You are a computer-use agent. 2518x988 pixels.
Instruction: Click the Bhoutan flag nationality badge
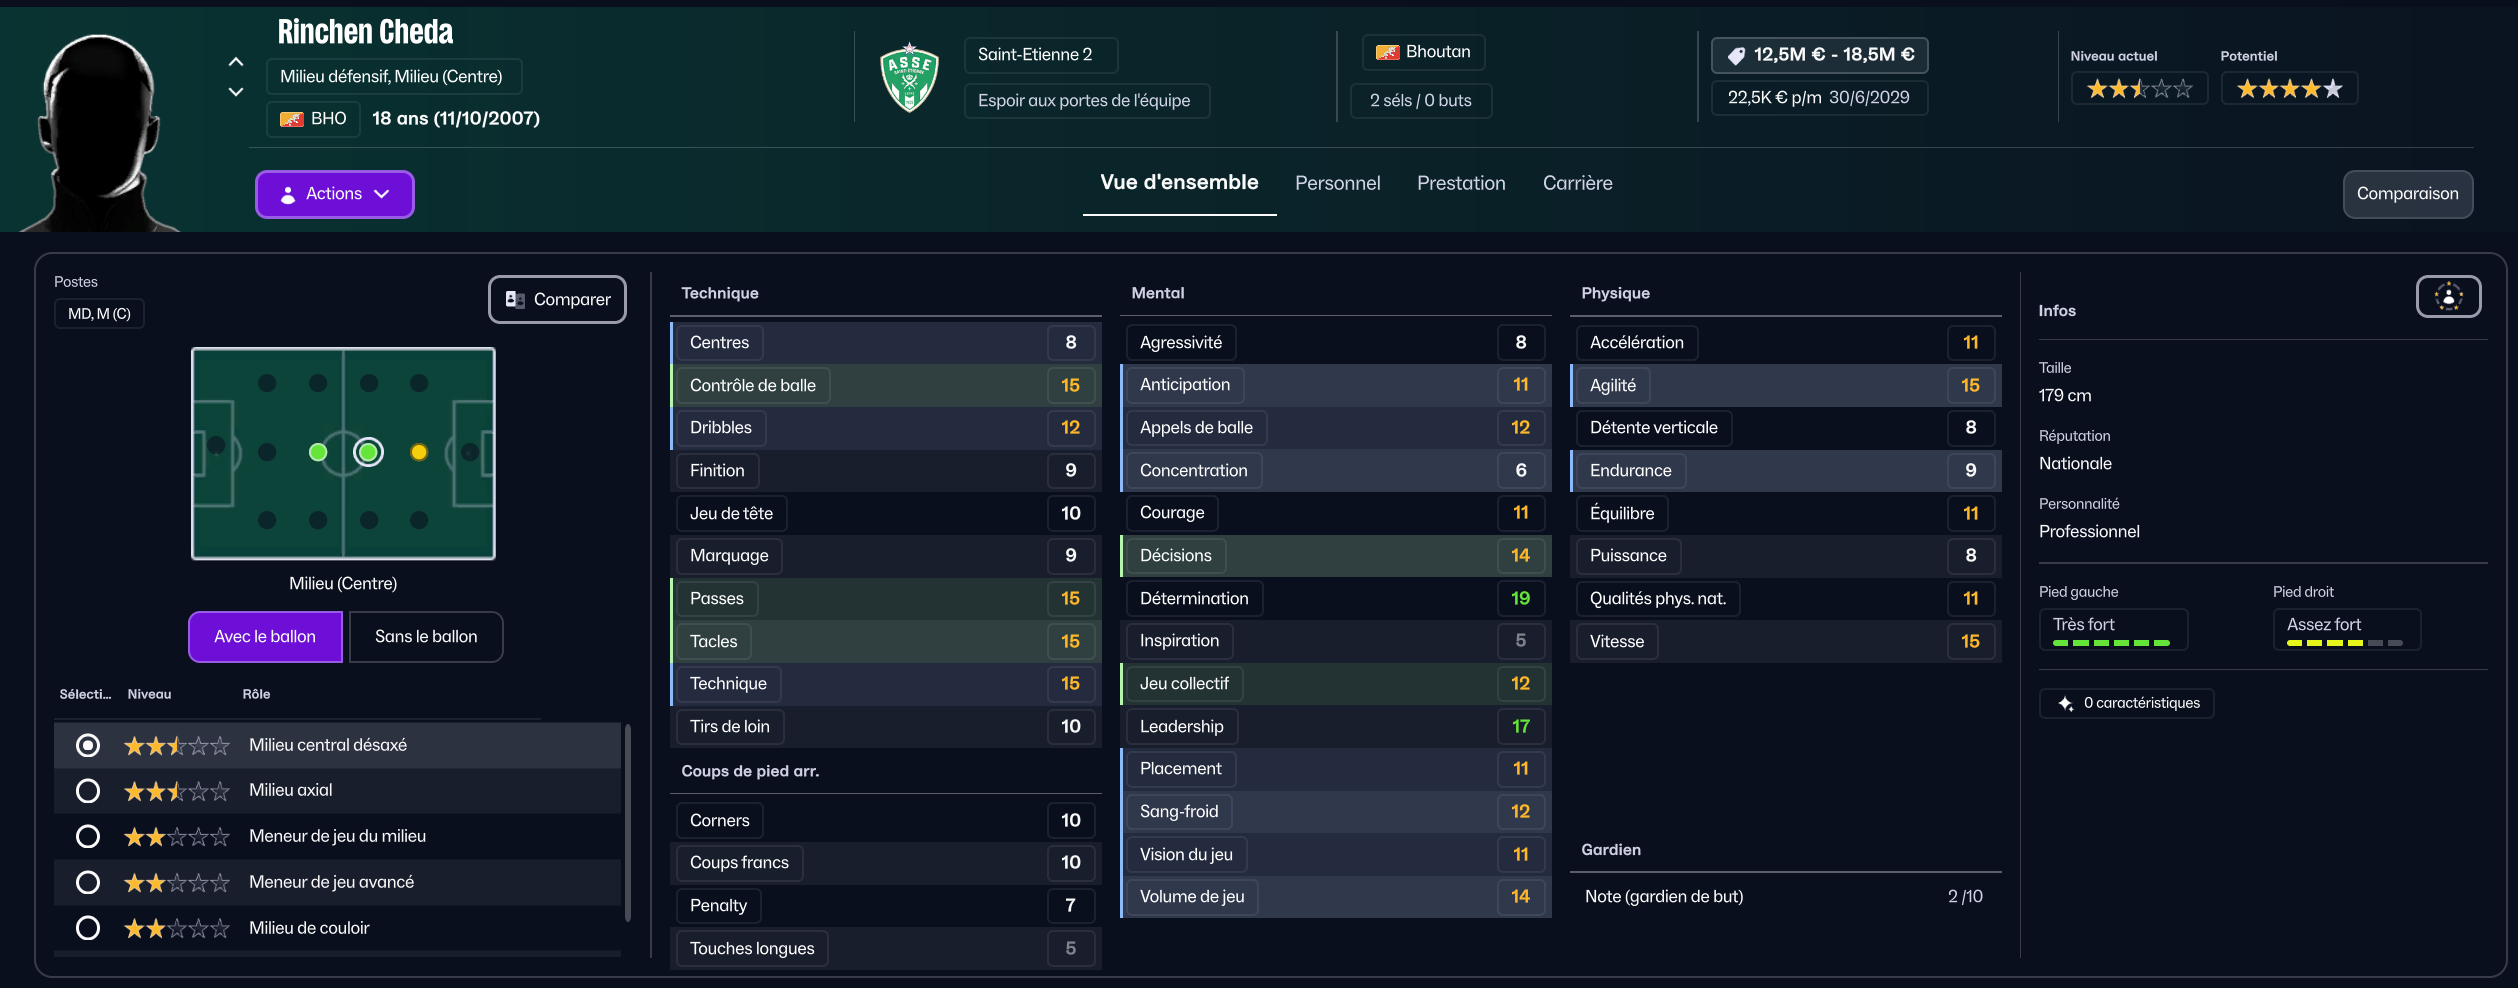(1423, 52)
